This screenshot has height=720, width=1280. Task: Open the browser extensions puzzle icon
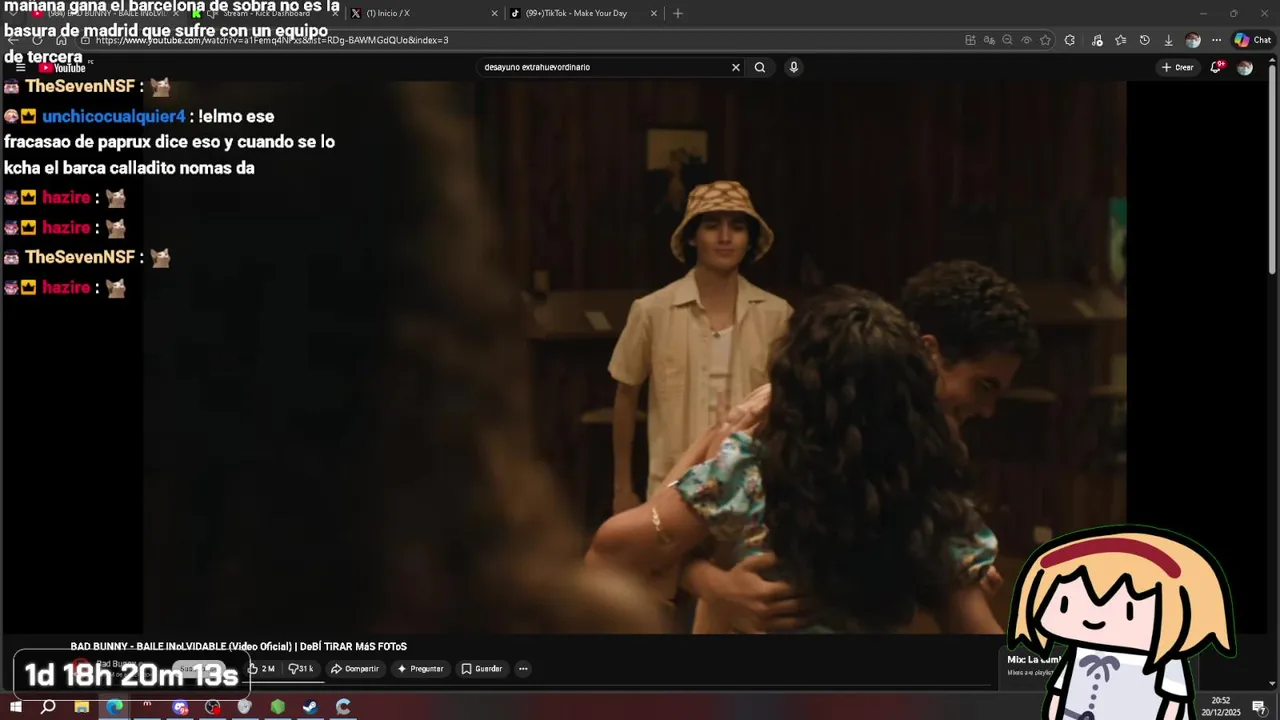pos(1070,40)
